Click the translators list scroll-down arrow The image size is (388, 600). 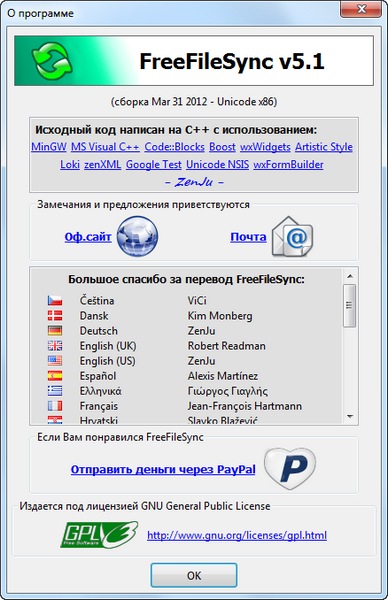[x=350, y=416]
